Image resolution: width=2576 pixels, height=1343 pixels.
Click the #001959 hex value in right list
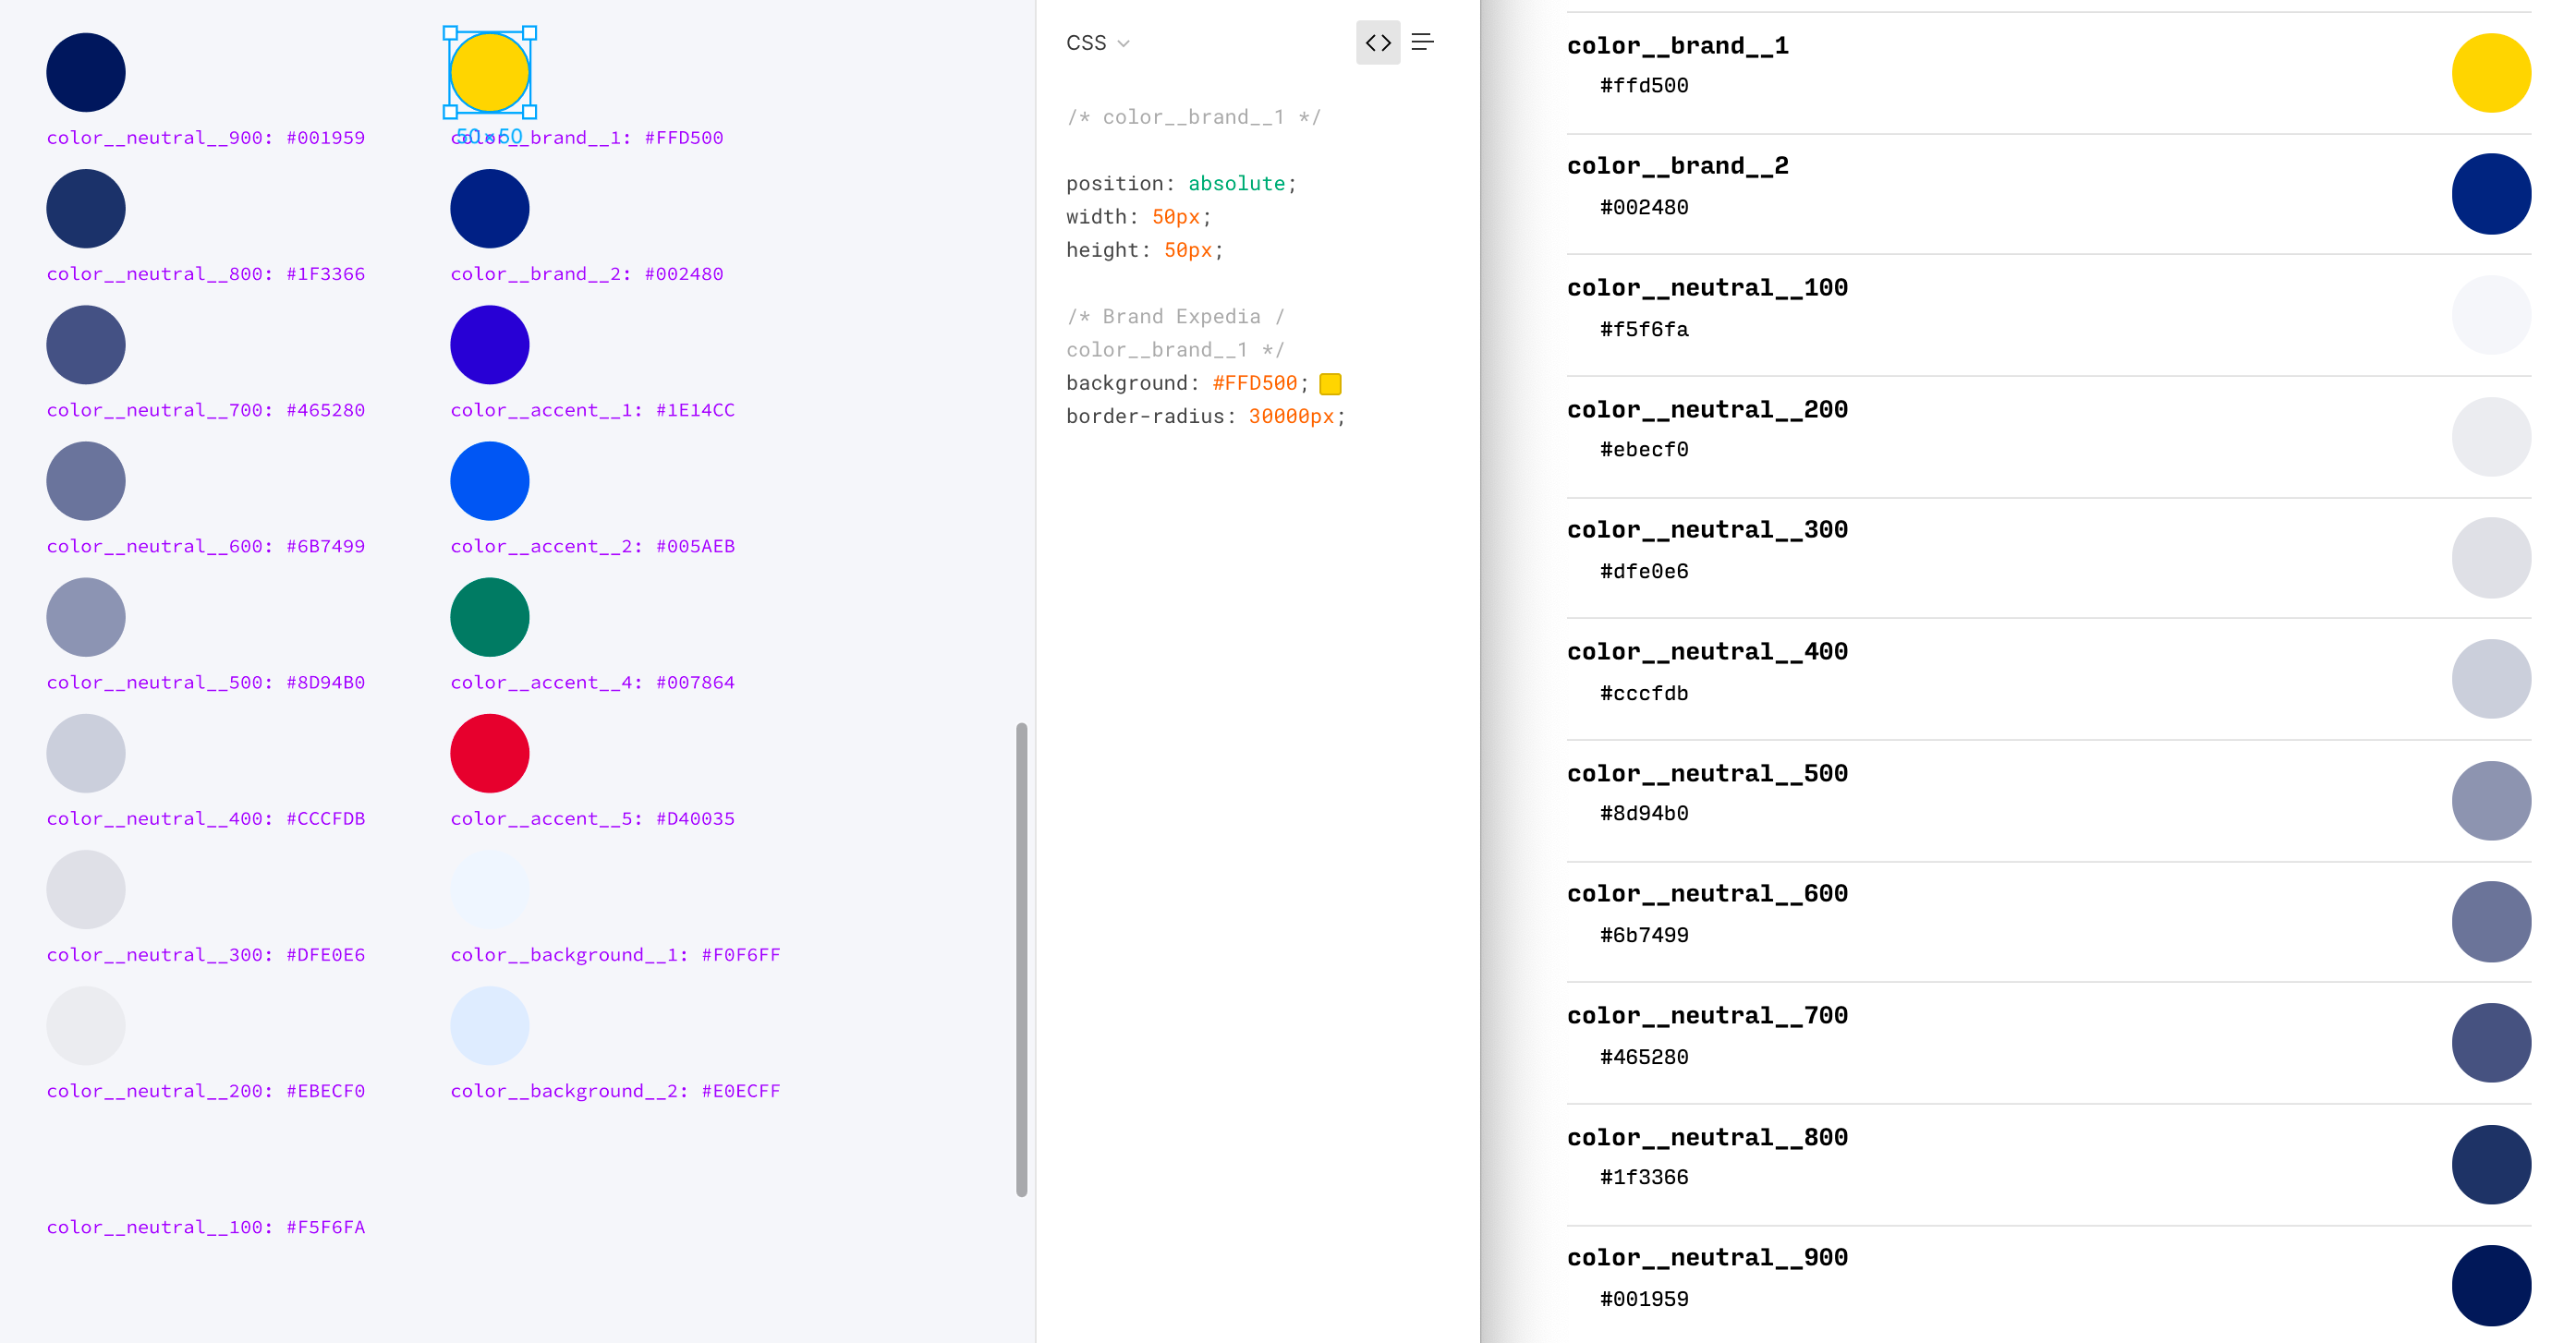tap(1643, 1299)
